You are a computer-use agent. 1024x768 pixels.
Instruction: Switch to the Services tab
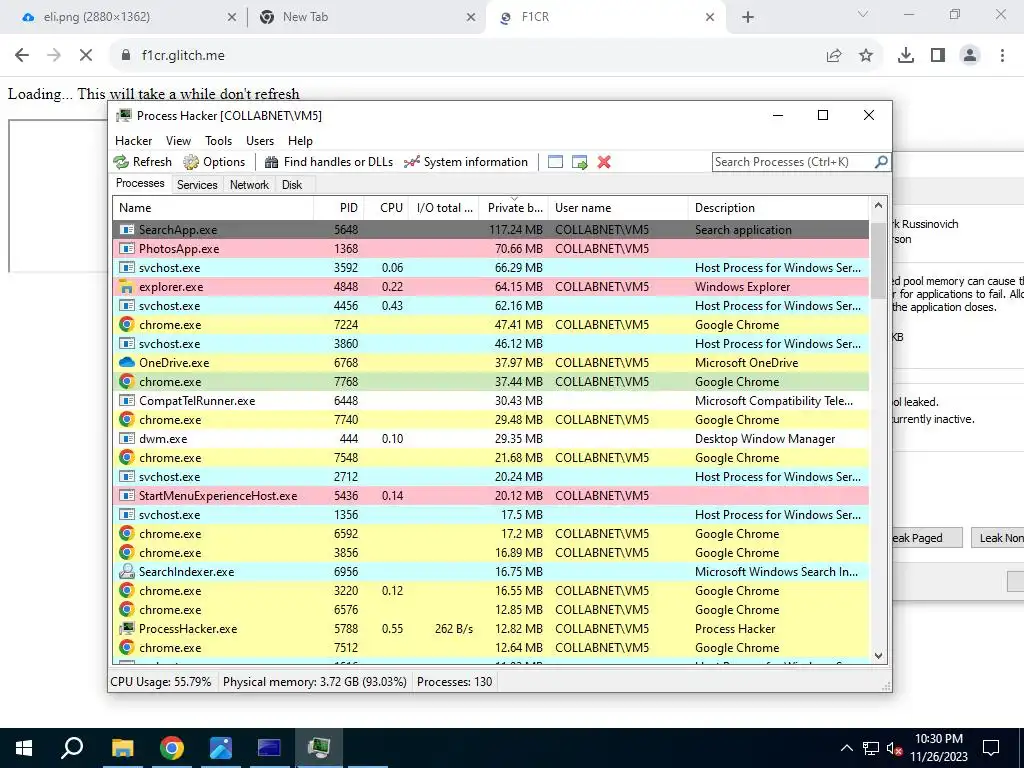pos(197,185)
